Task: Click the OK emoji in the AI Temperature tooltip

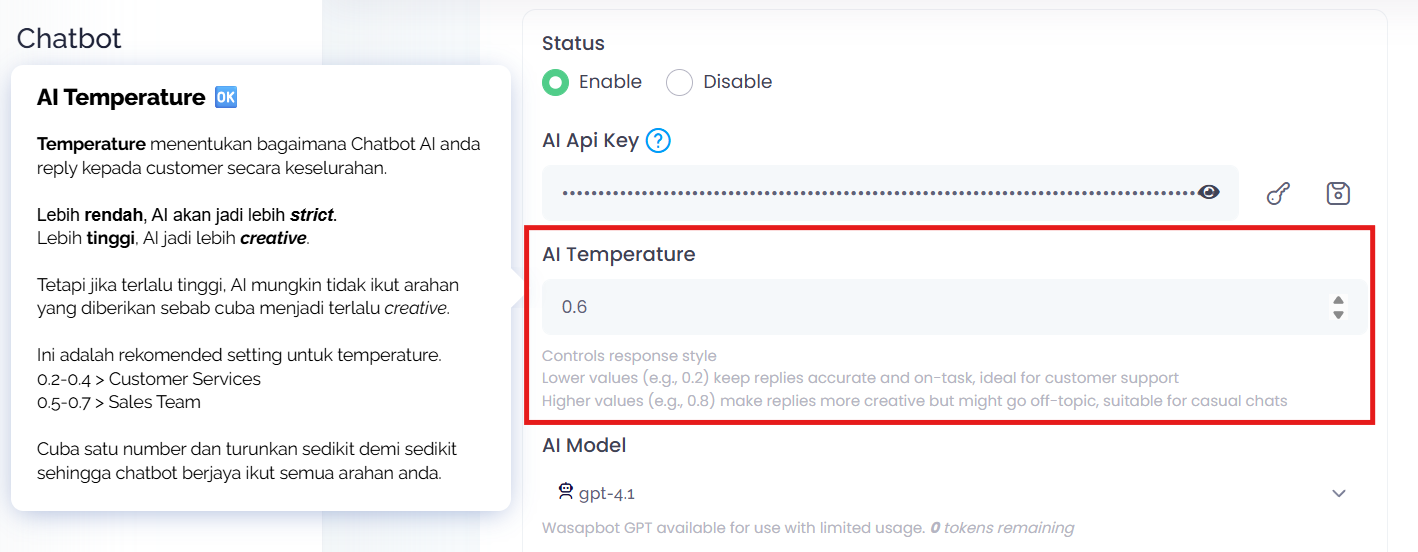Action: tap(226, 97)
